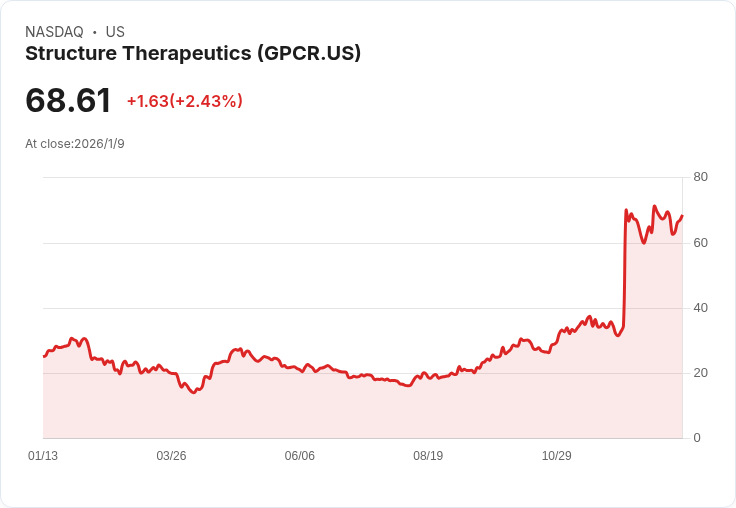Image resolution: width=736 pixels, height=508 pixels.
Task: Click the 68.61 closing price
Action: pyautogui.click(x=68, y=100)
